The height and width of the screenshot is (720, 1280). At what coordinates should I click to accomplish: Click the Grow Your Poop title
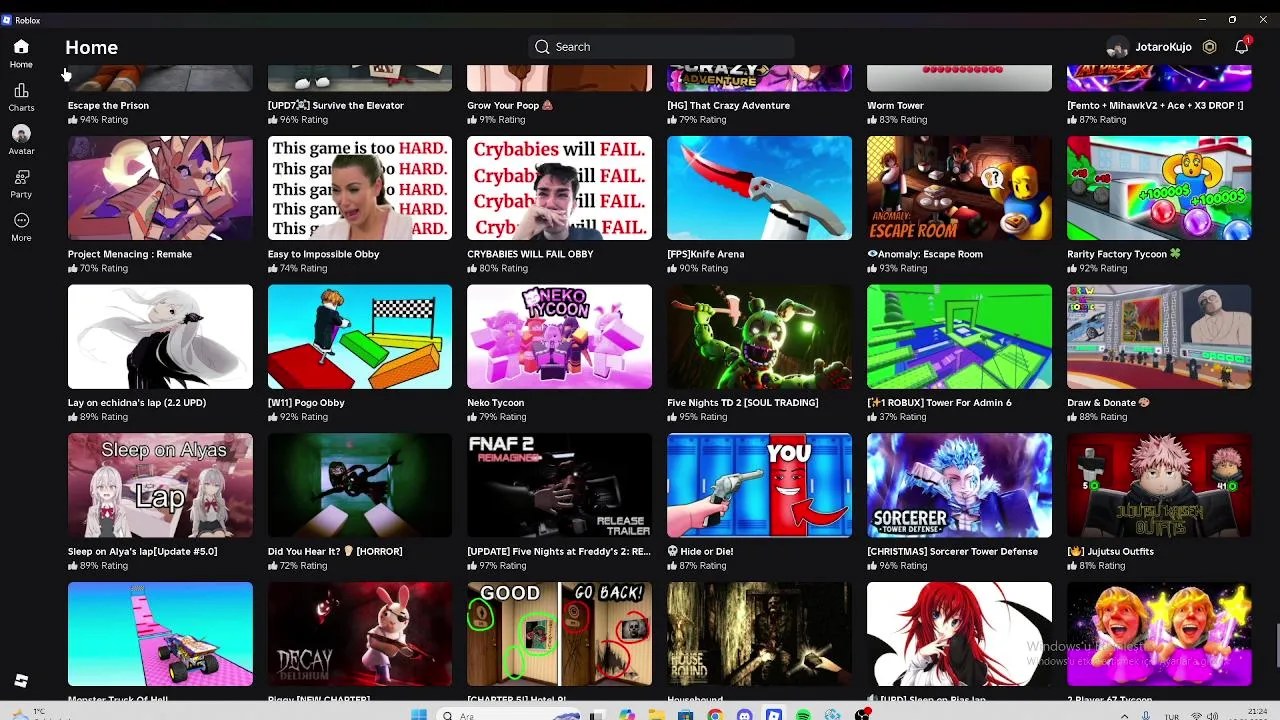click(510, 105)
